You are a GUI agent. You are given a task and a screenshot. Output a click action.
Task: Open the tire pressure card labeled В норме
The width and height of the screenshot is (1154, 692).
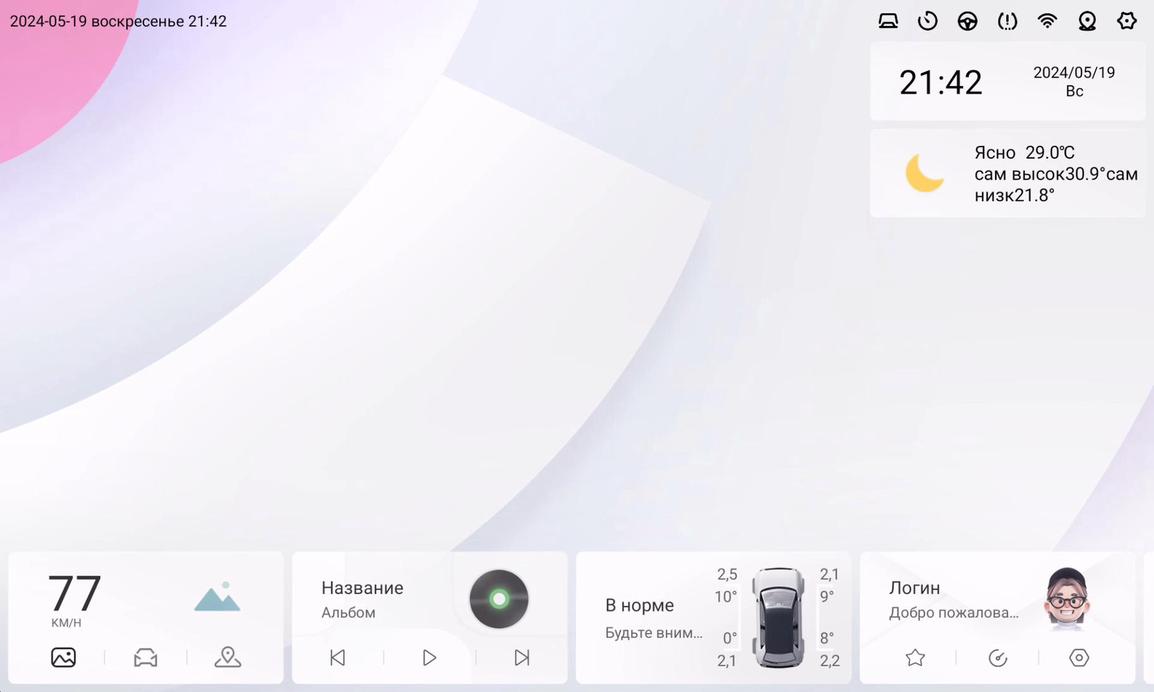(640, 605)
